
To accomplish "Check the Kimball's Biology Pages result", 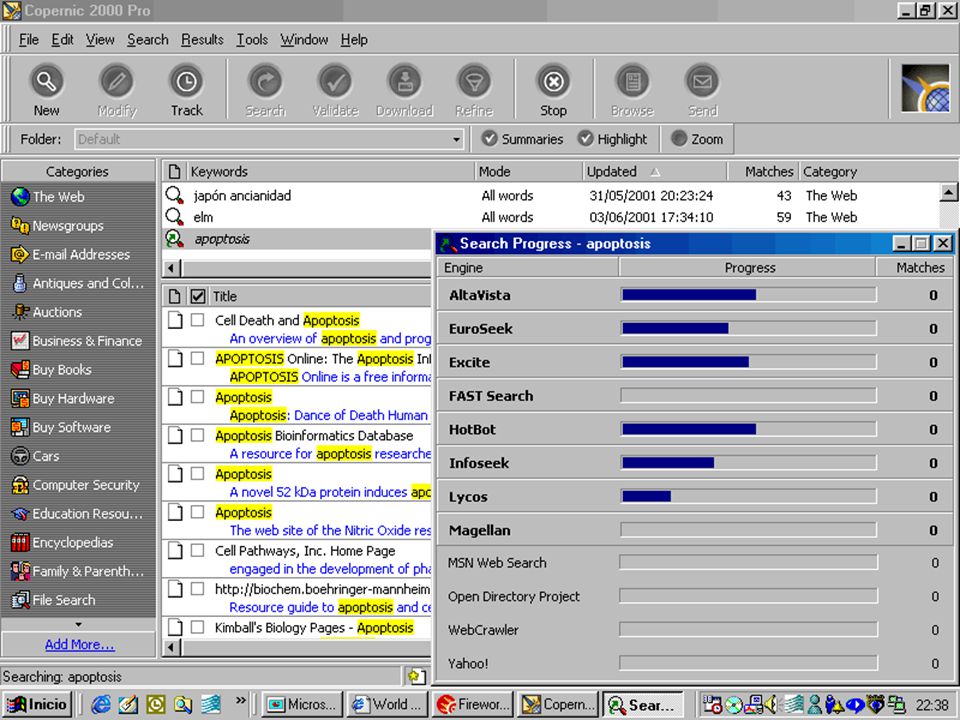I will [197, 627].
